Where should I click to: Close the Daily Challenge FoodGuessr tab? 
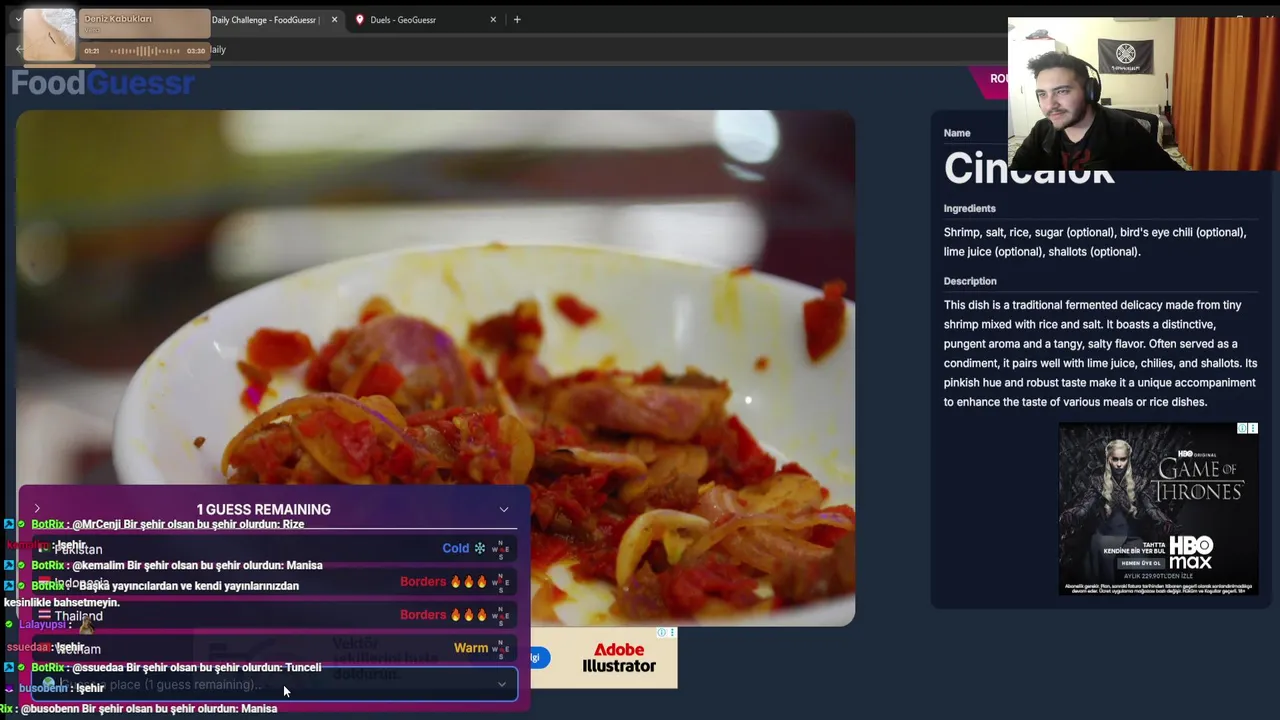334,19
